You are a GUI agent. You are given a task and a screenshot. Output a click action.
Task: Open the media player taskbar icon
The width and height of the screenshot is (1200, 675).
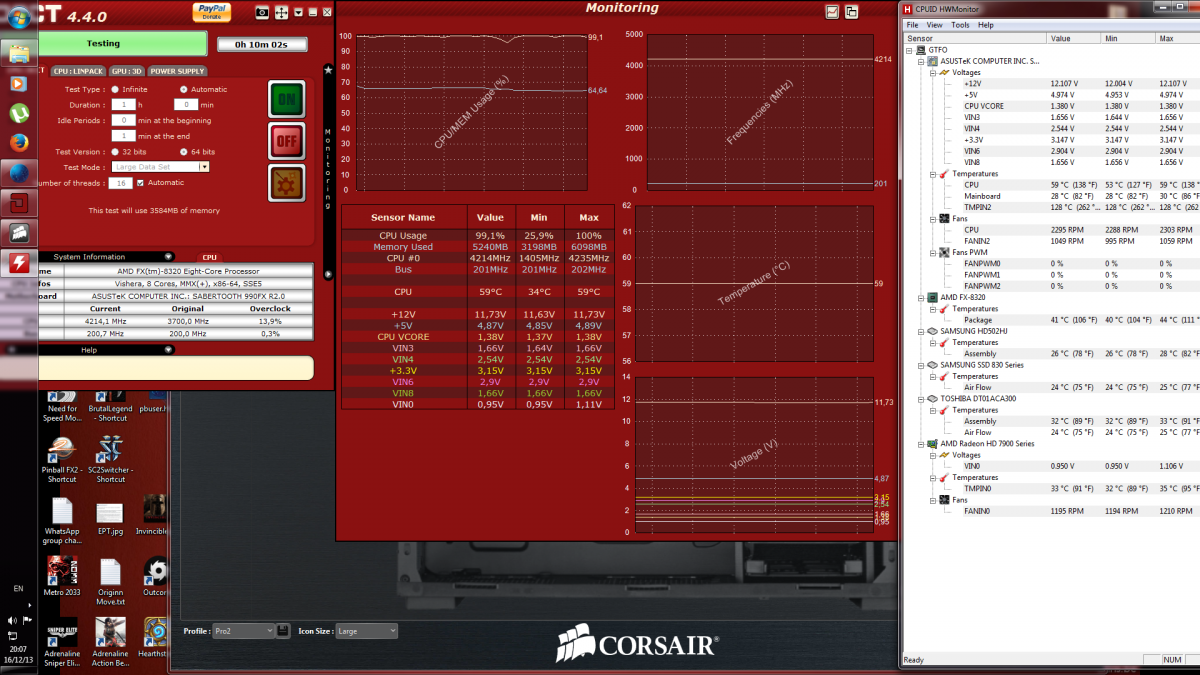pyautogui.click(x=18, y=83)
